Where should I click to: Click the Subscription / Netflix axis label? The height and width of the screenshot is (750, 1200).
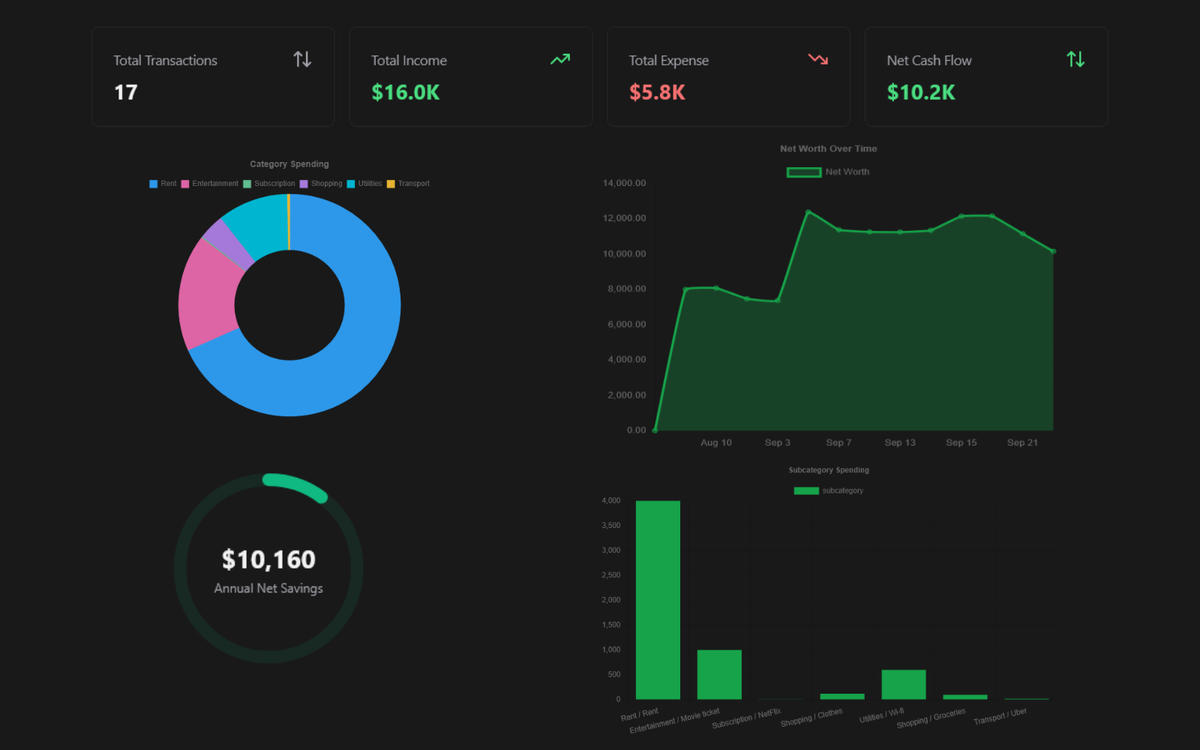747,718
